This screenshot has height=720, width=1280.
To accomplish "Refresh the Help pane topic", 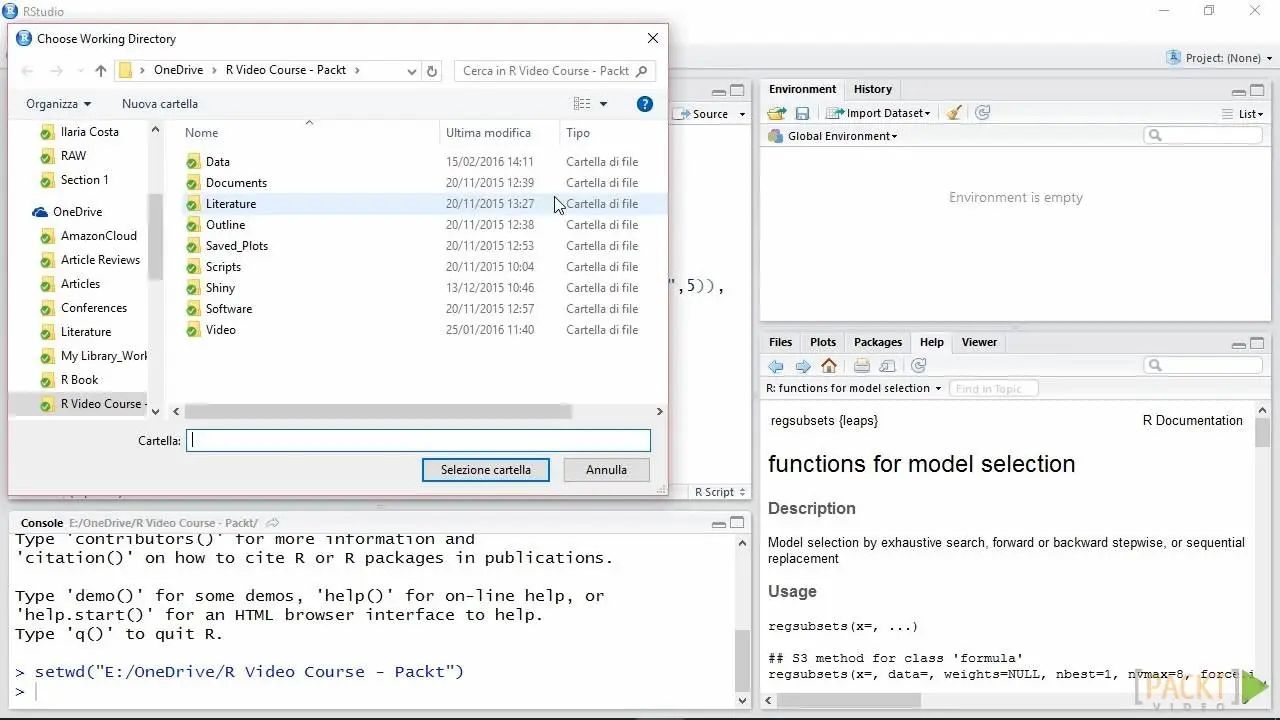I will point(918,366).
